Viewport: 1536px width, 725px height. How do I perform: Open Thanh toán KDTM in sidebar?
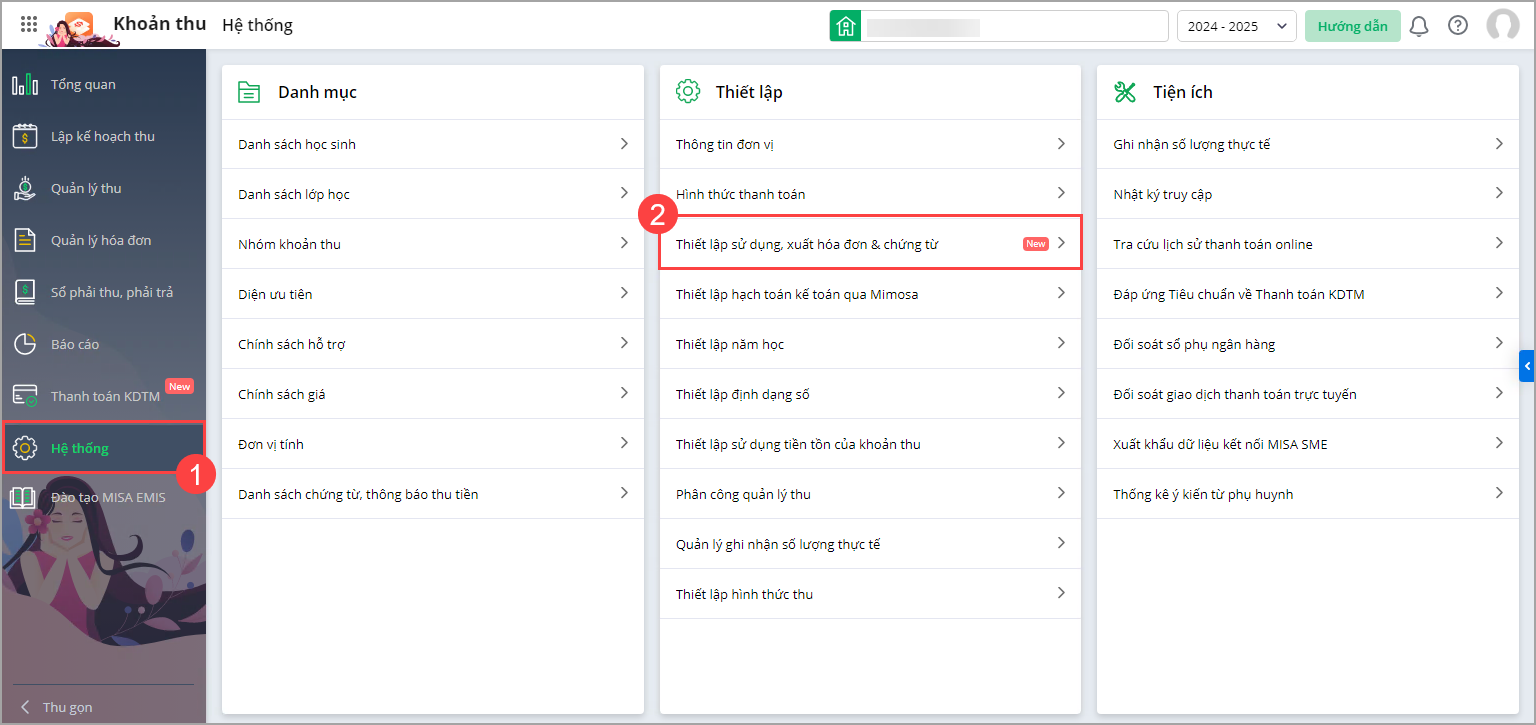click(105, 396)
